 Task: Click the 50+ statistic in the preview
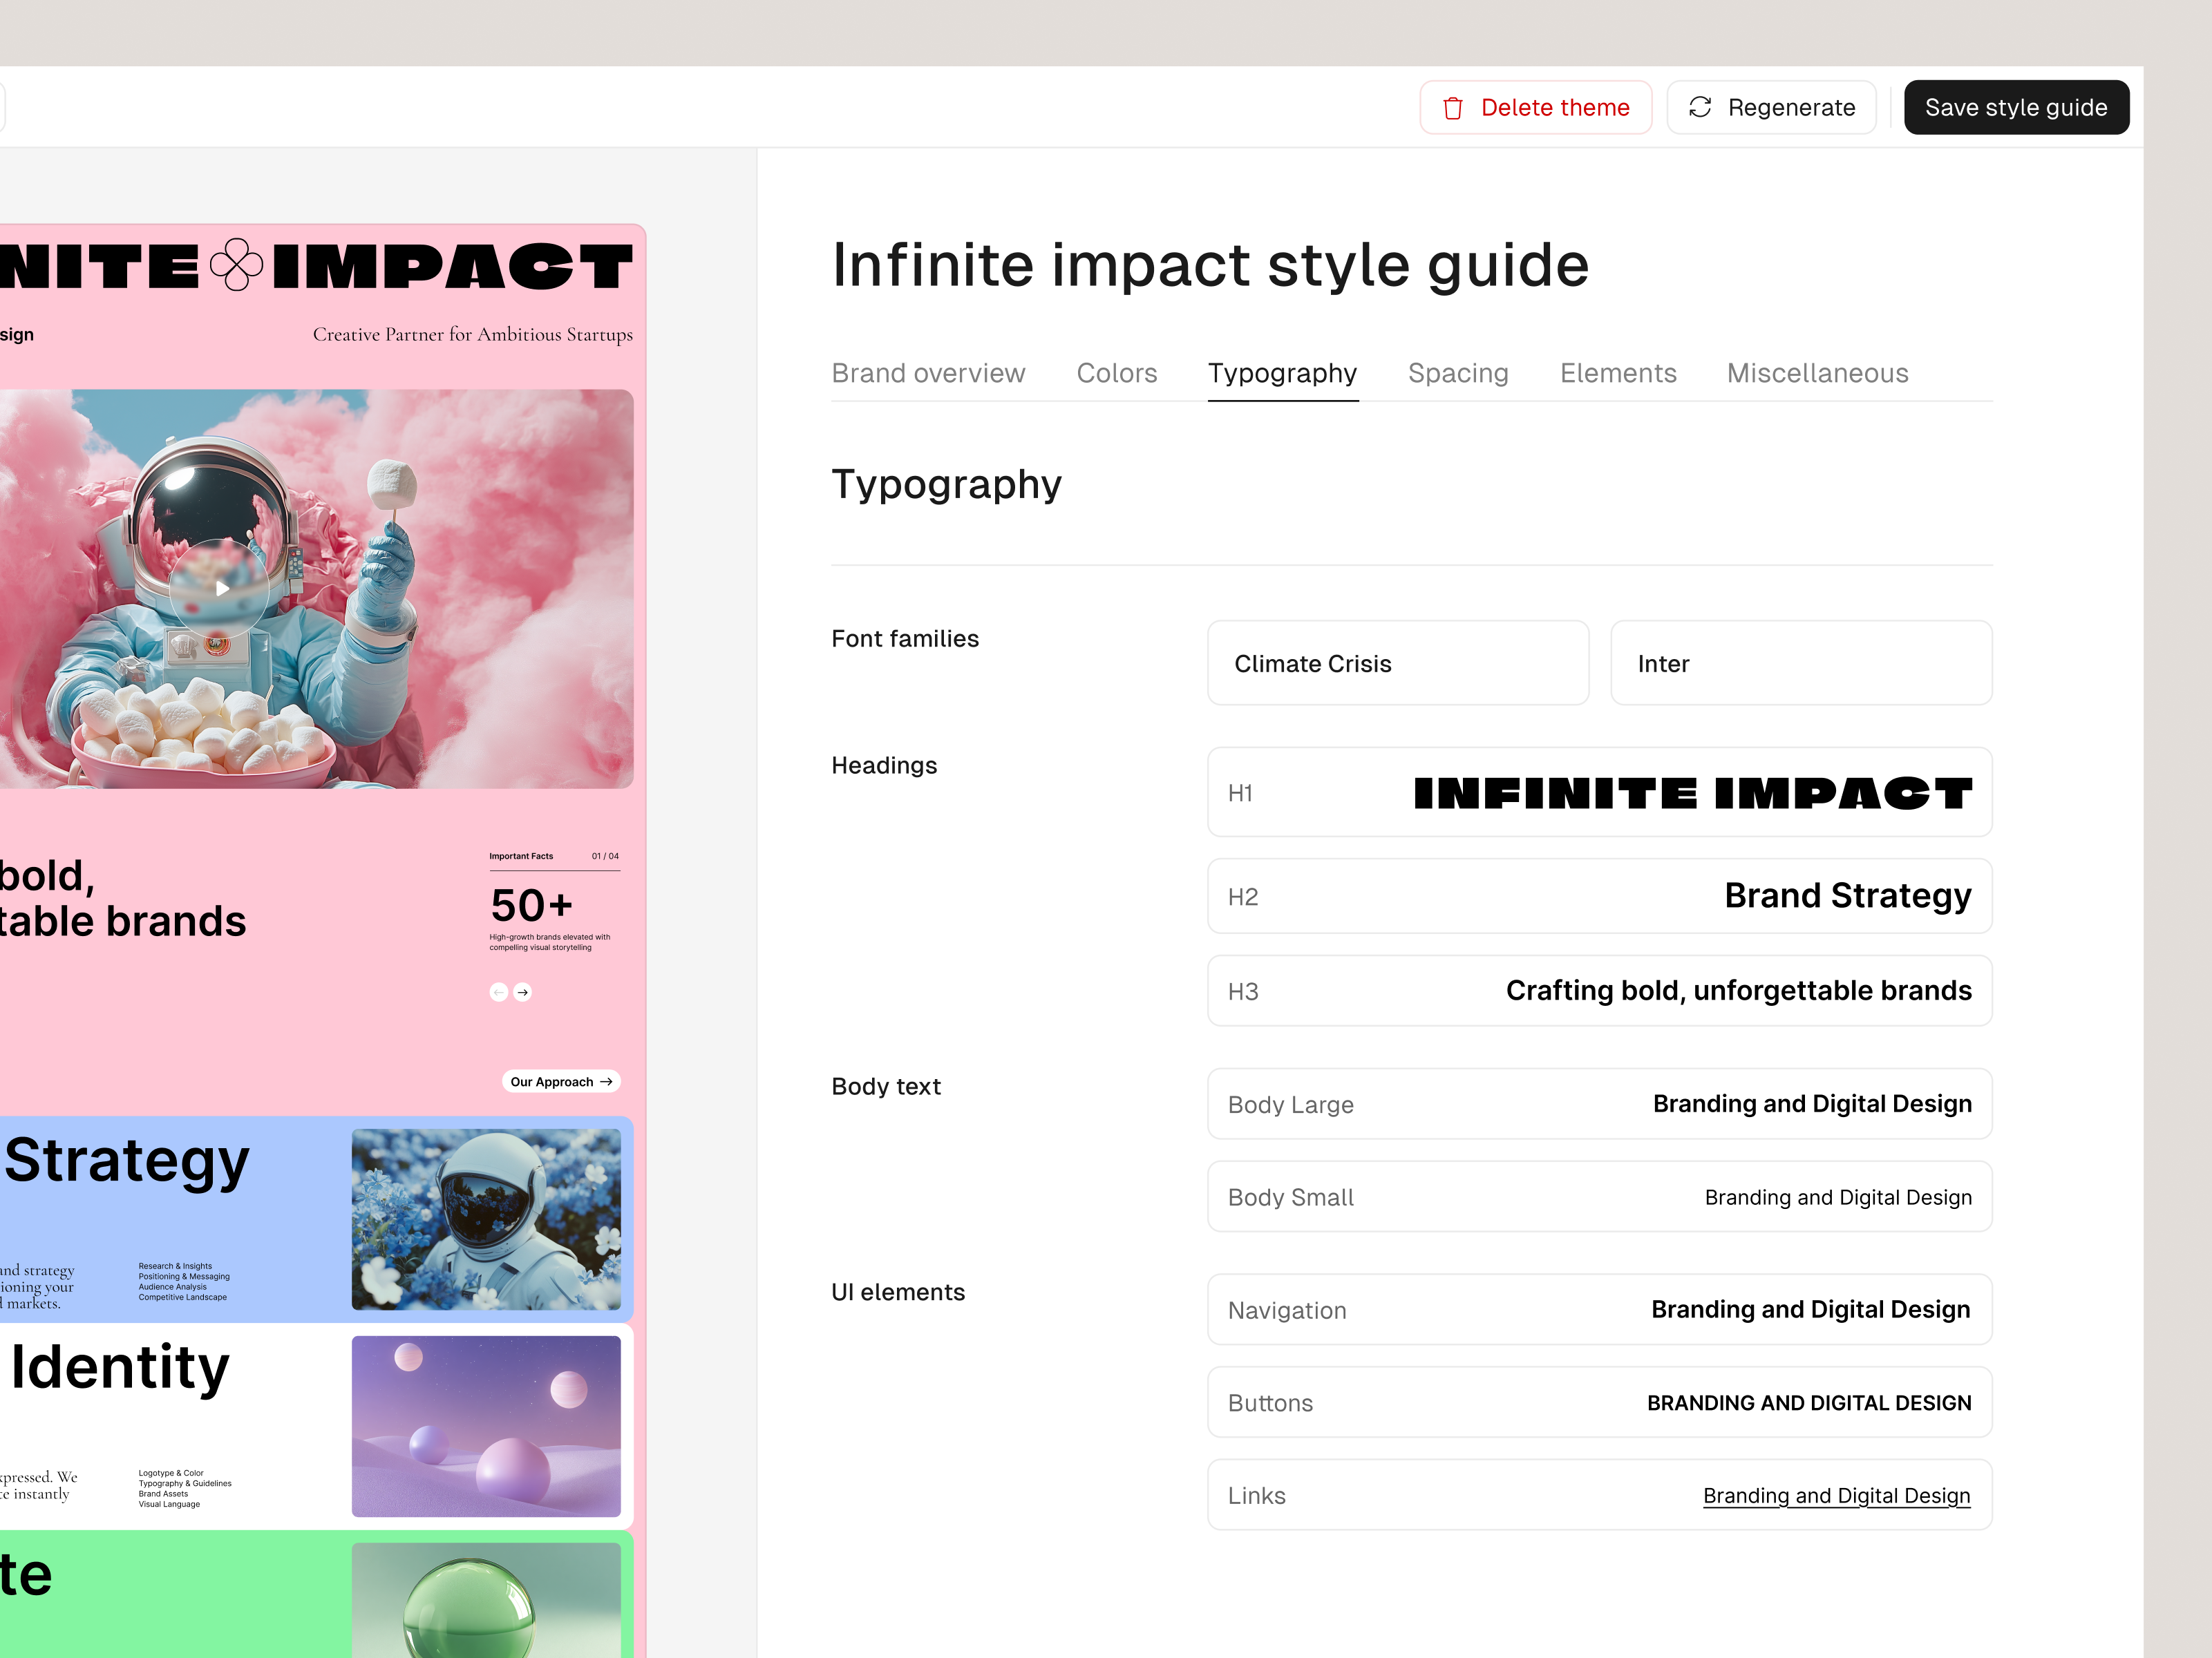click(531, 905)
